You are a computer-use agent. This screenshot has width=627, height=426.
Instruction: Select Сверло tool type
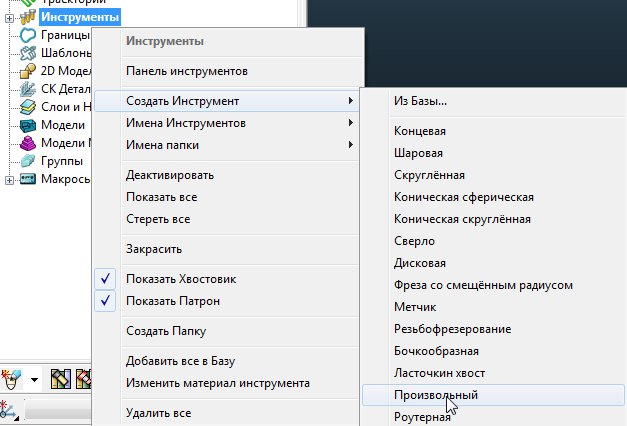(x=493, y=241)
